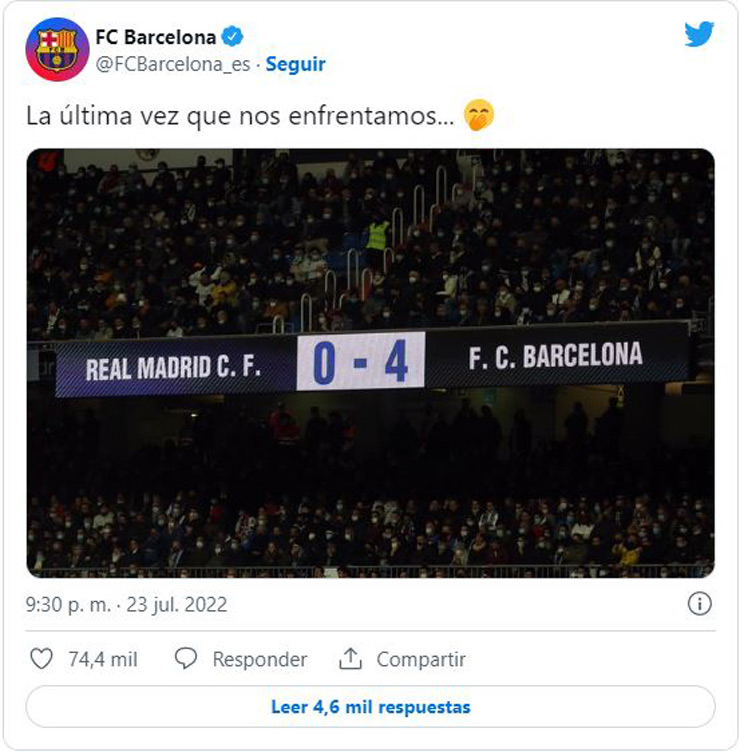Click the tweet text "La última vez que nos enfrentamos"

pos(240,117)
